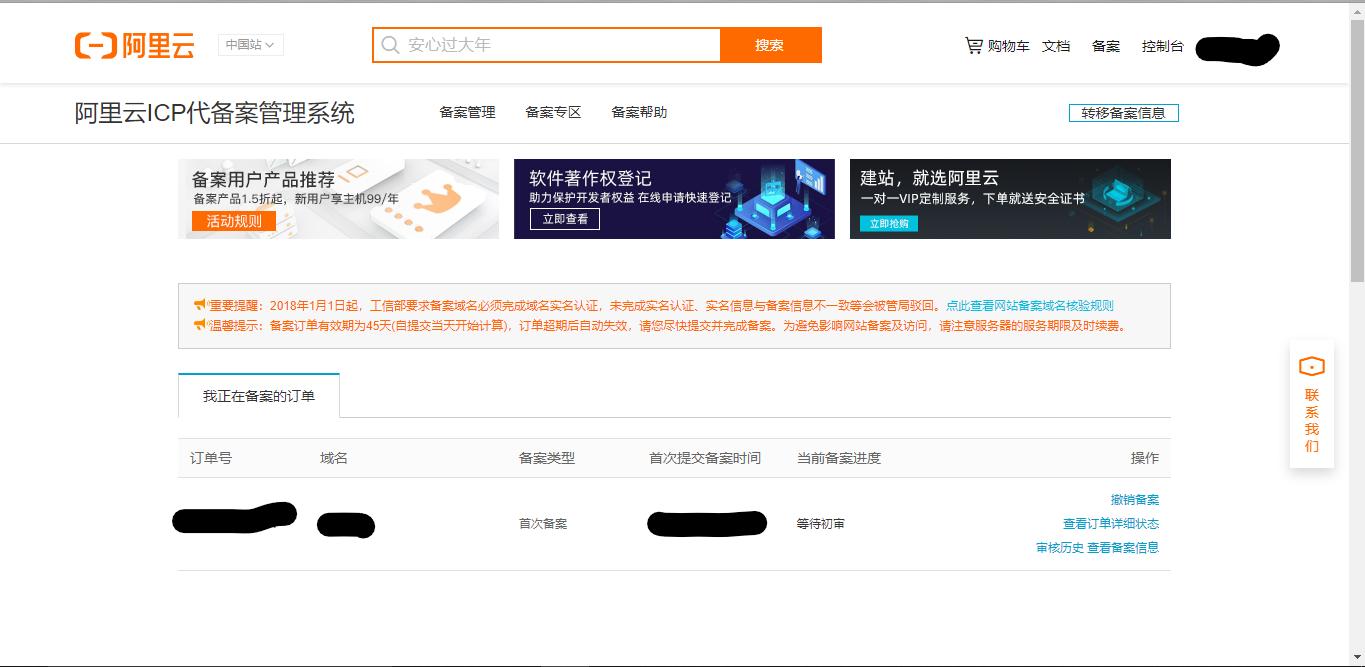Expand the 备案专区 menu
Image resolution: width=1365 pixels, height=667 pixels.
553,112
